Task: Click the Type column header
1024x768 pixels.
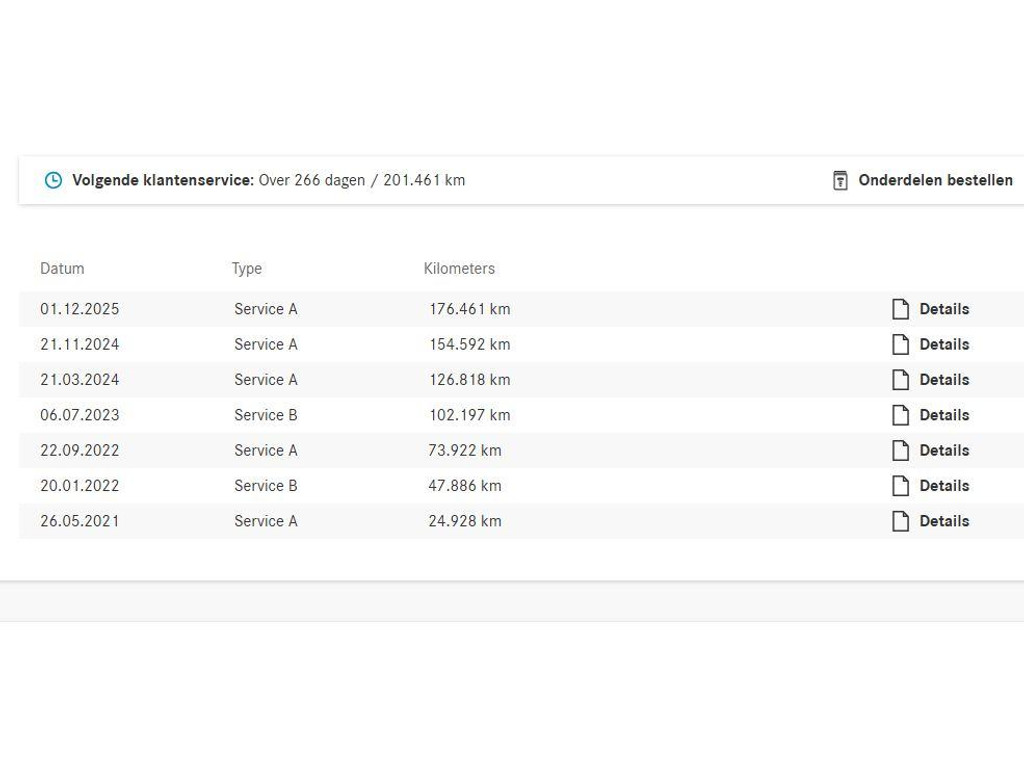Action: pyautogui.click(x=247, y=269)
